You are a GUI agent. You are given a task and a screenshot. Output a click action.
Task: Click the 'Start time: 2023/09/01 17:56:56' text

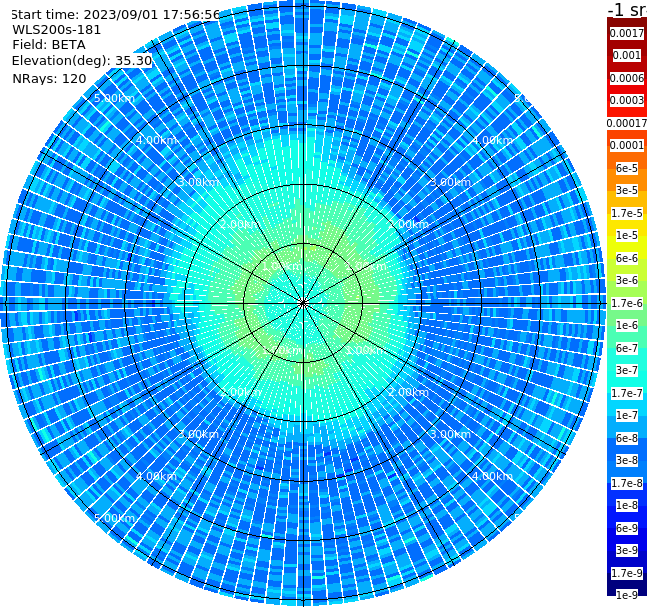click(x=115, y=15)
